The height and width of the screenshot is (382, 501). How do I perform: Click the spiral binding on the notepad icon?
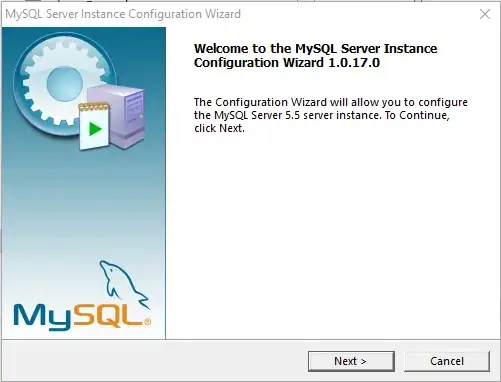[x=94, y=107]
